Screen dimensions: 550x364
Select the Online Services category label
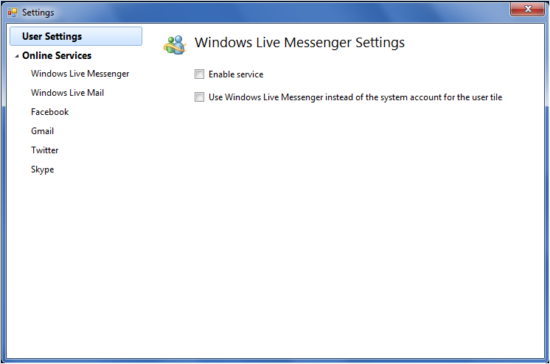(x=56, y=55)
